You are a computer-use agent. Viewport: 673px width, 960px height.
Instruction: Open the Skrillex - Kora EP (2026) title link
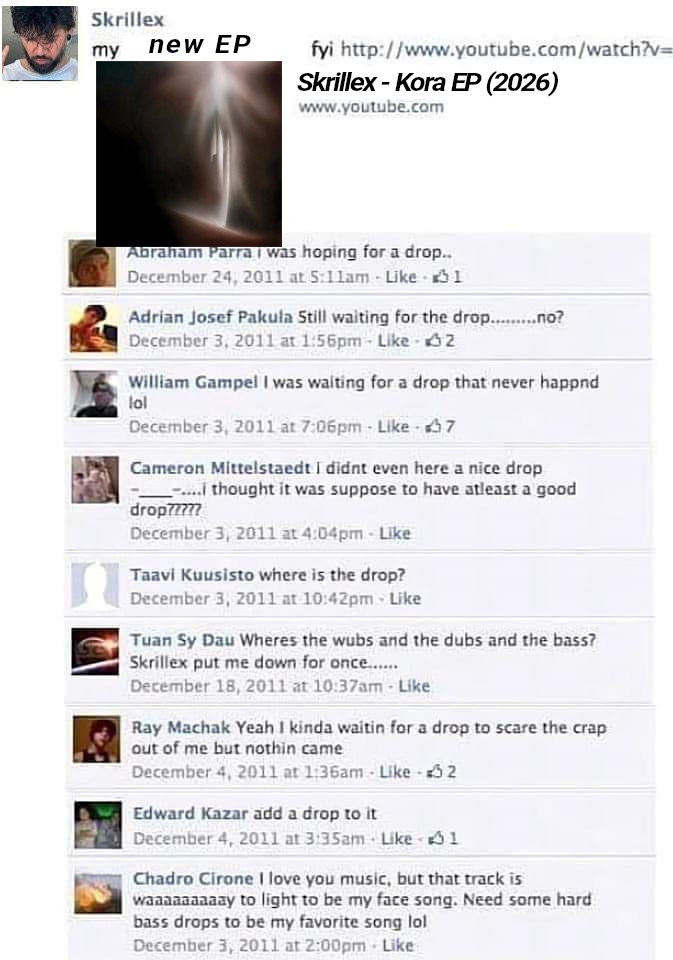(427, 82)
